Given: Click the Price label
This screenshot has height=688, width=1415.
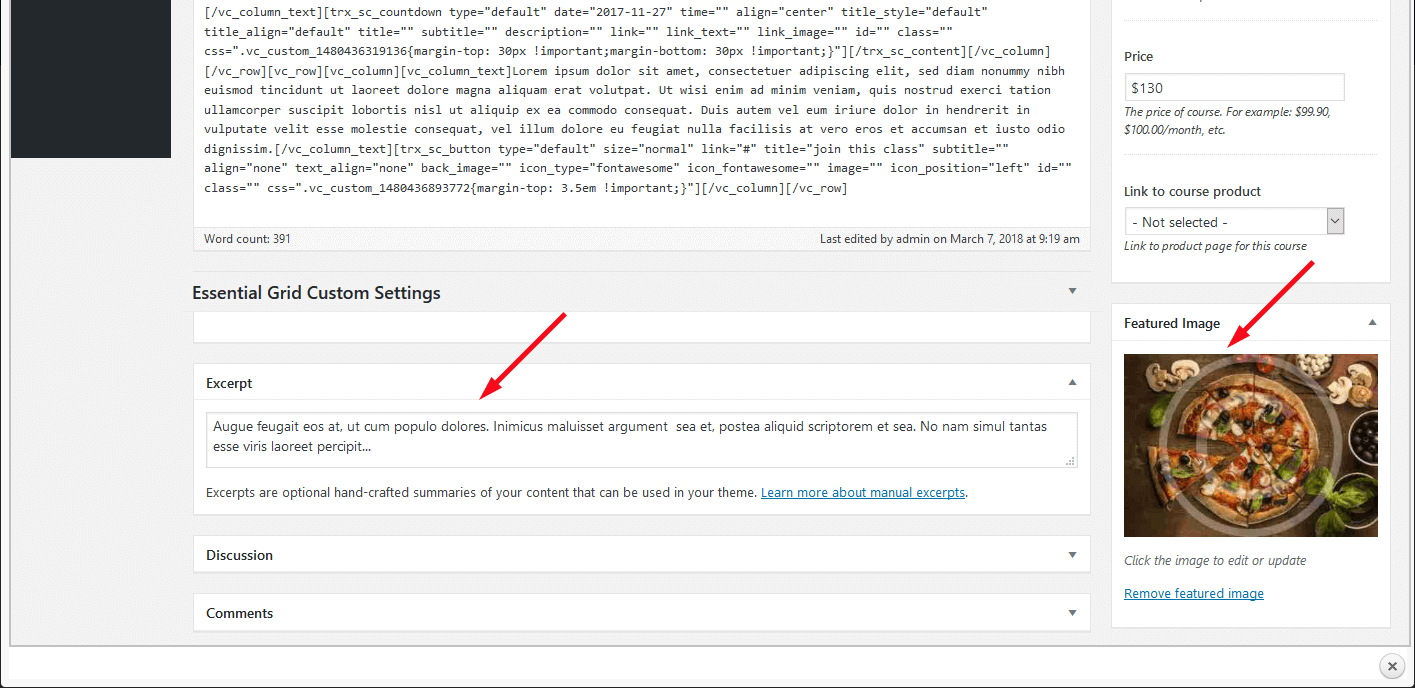Looking at the screenshot, I should pos(1138,56).
